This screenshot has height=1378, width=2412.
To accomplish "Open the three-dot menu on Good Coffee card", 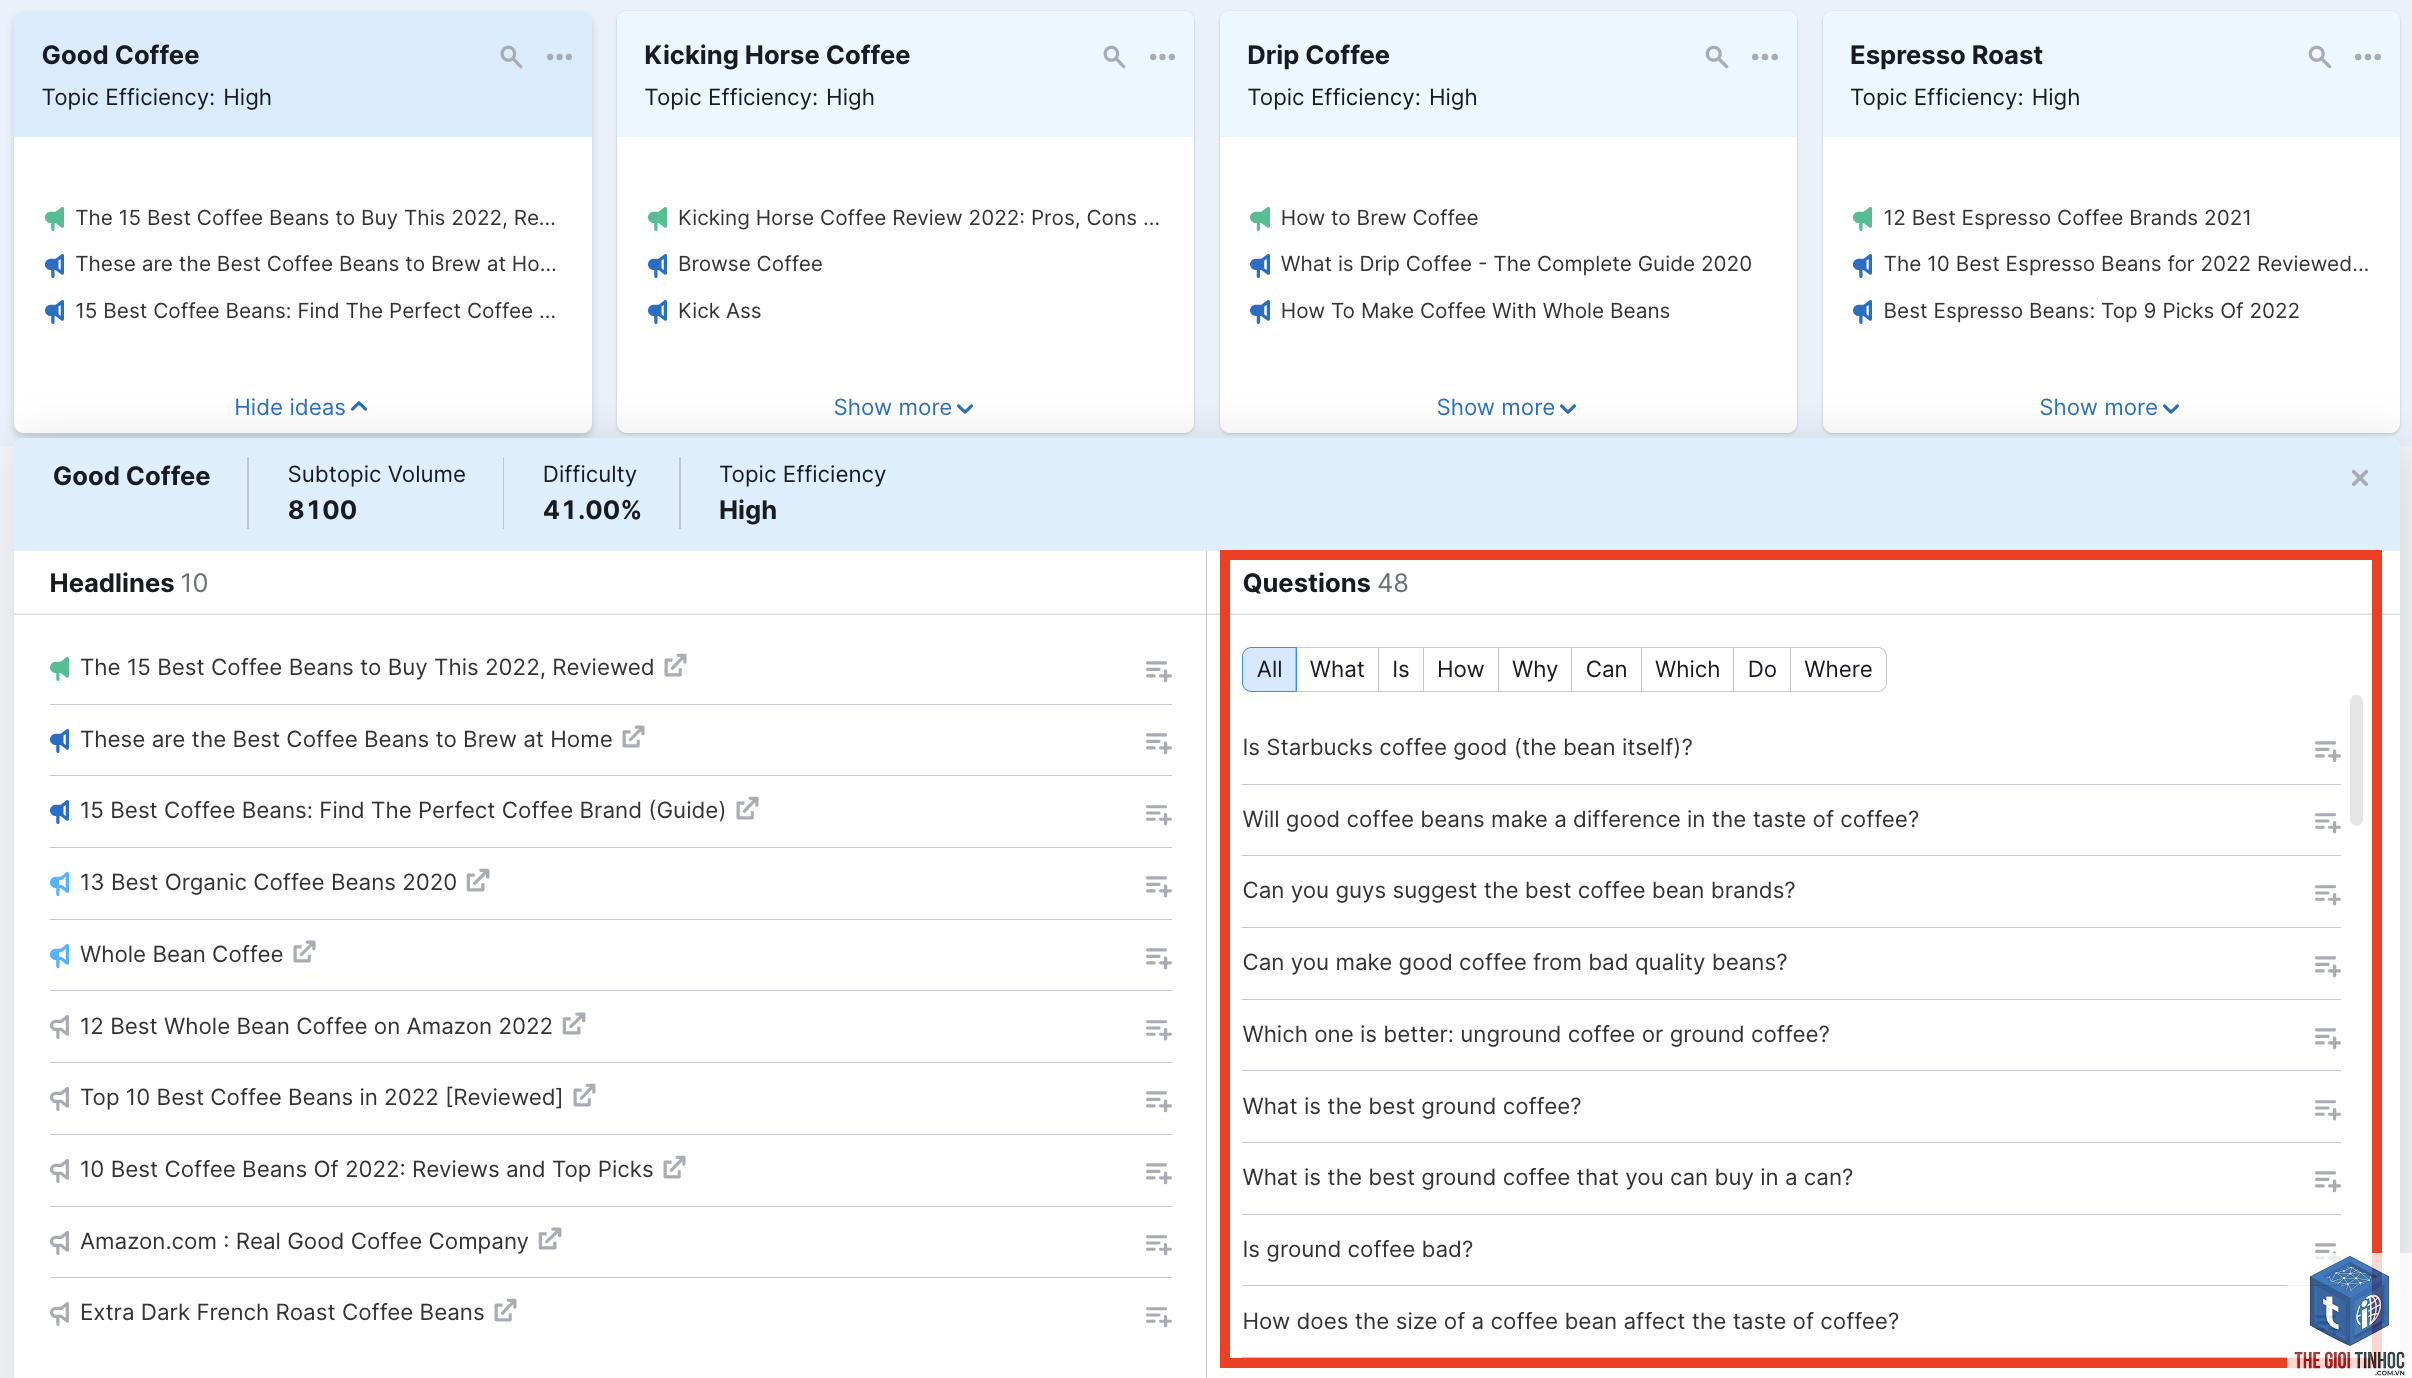I will (560, 57).
